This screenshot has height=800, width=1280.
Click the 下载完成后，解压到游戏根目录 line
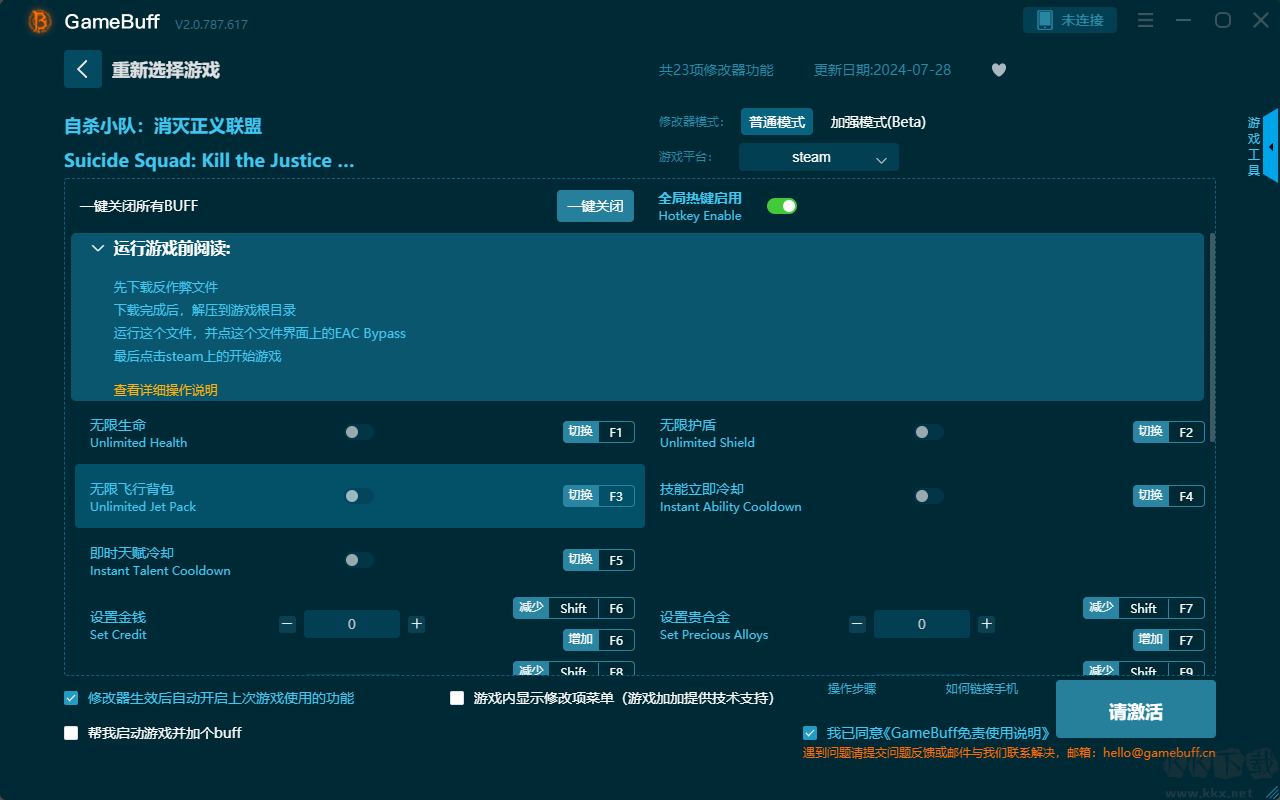[205, 310]
